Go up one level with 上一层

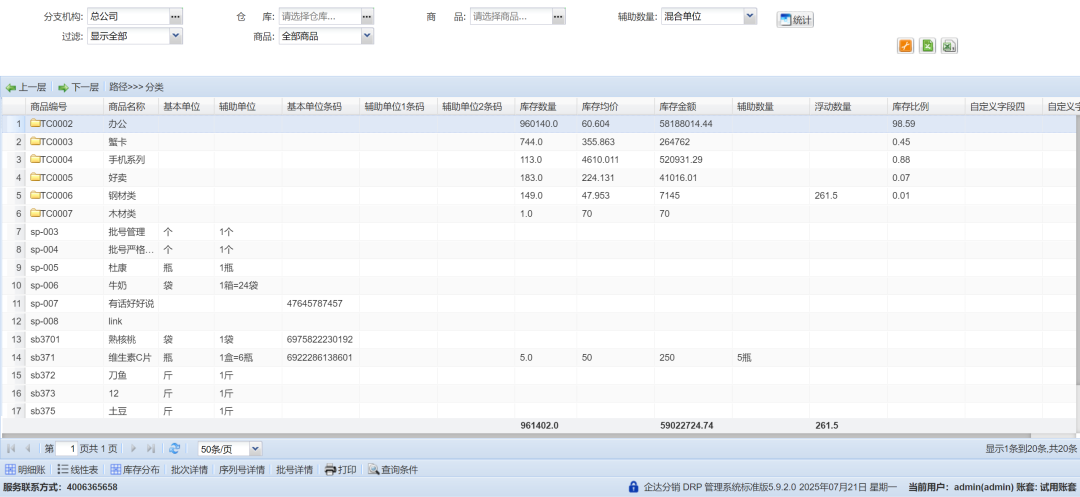coord(26,87)
